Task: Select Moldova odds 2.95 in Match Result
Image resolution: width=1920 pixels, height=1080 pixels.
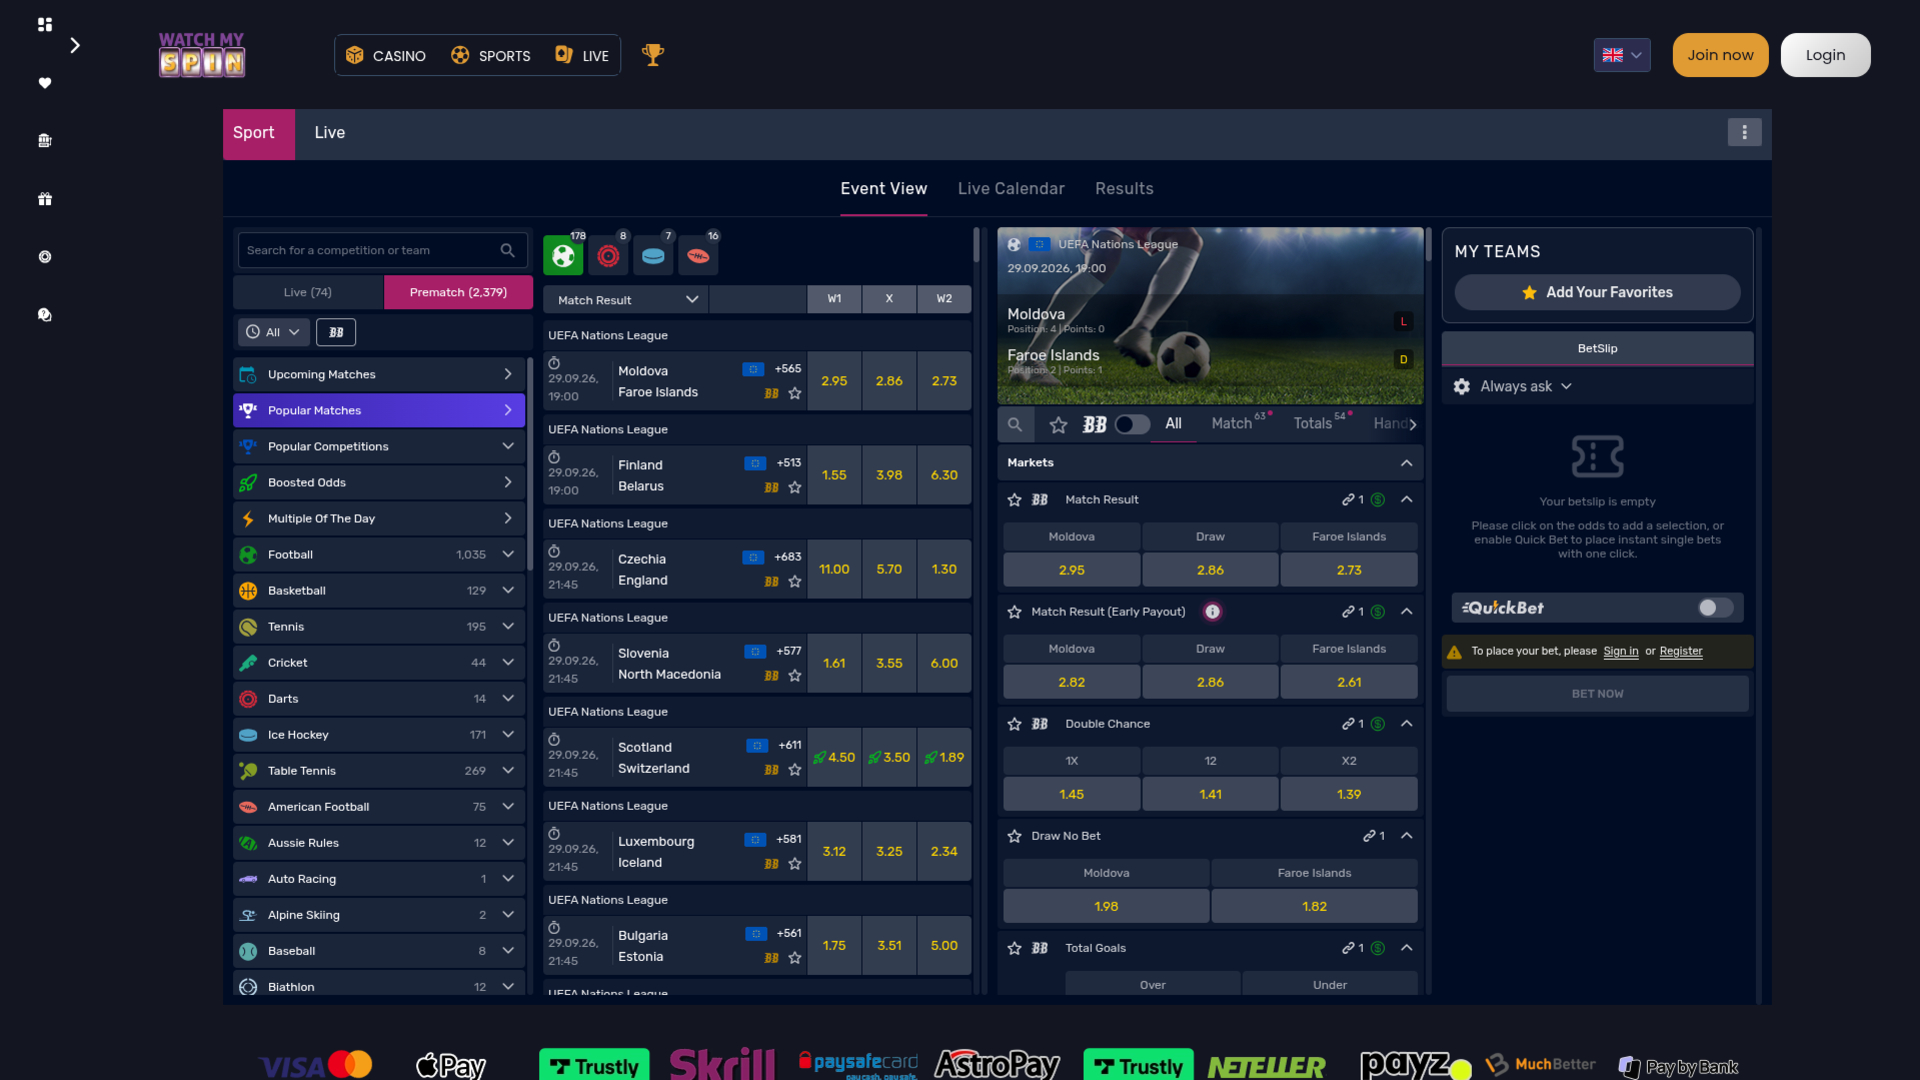Action: pyautogui.click(x=1071, y=570)
